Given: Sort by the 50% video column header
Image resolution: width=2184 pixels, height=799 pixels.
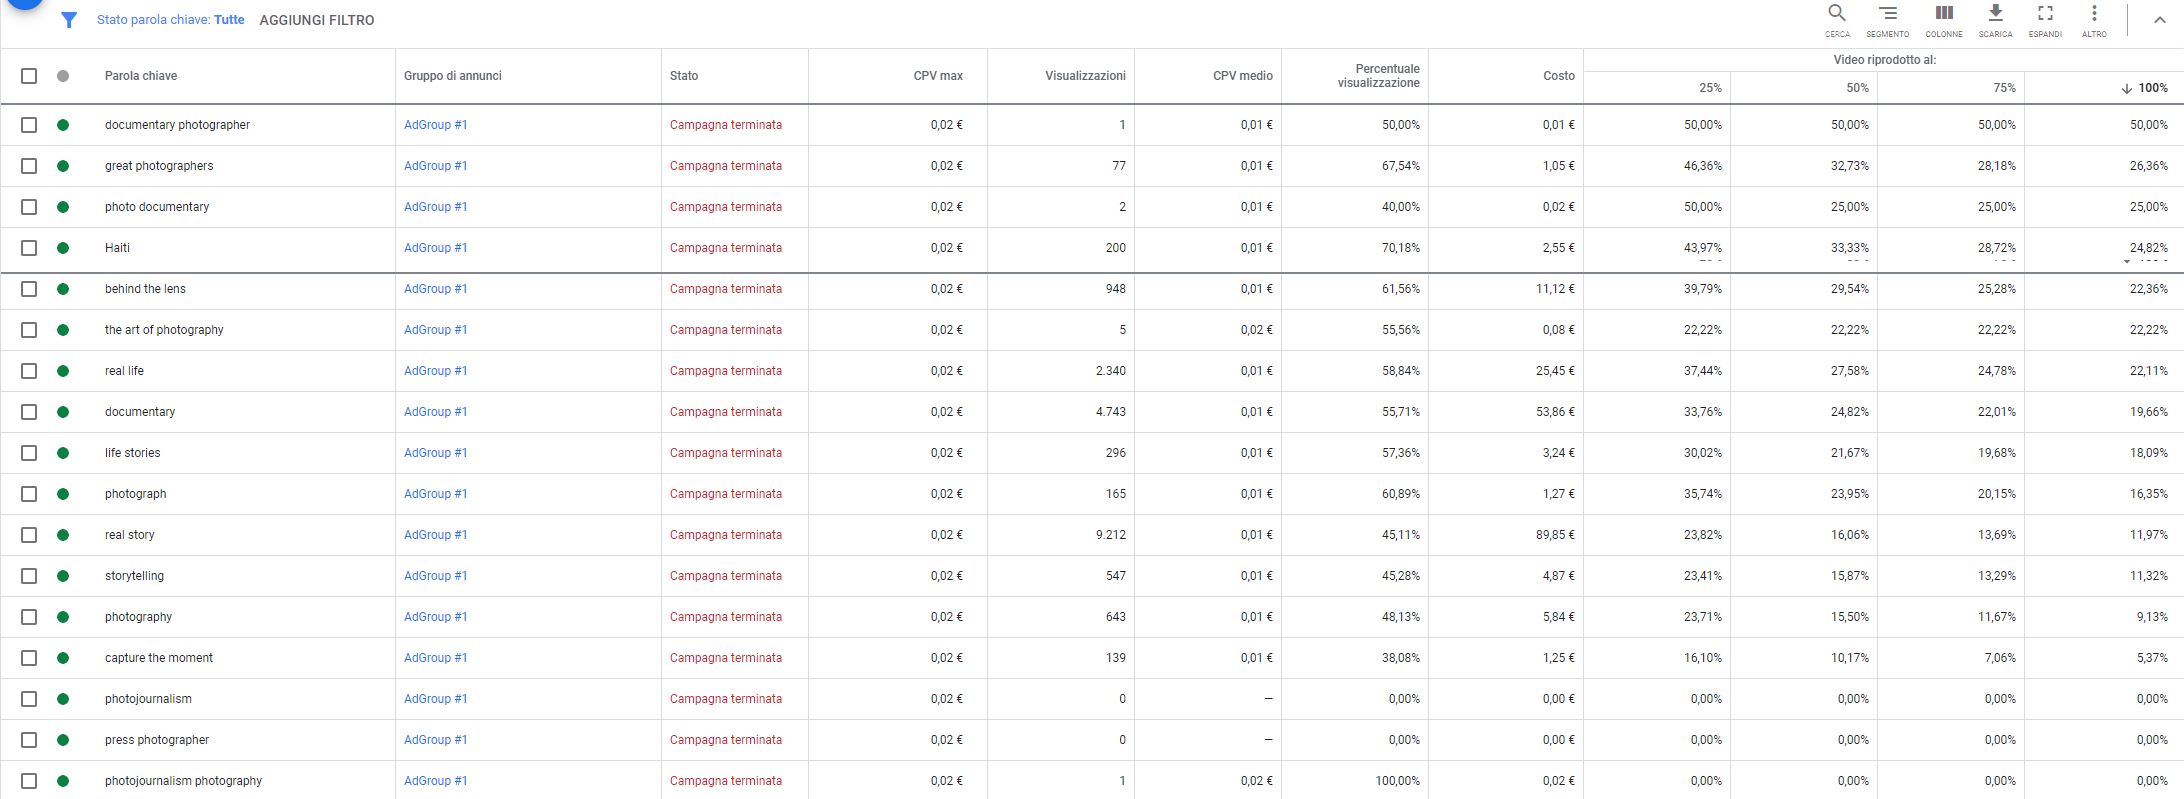Looking at the screenshot, I should click(x=1857, y=88).
